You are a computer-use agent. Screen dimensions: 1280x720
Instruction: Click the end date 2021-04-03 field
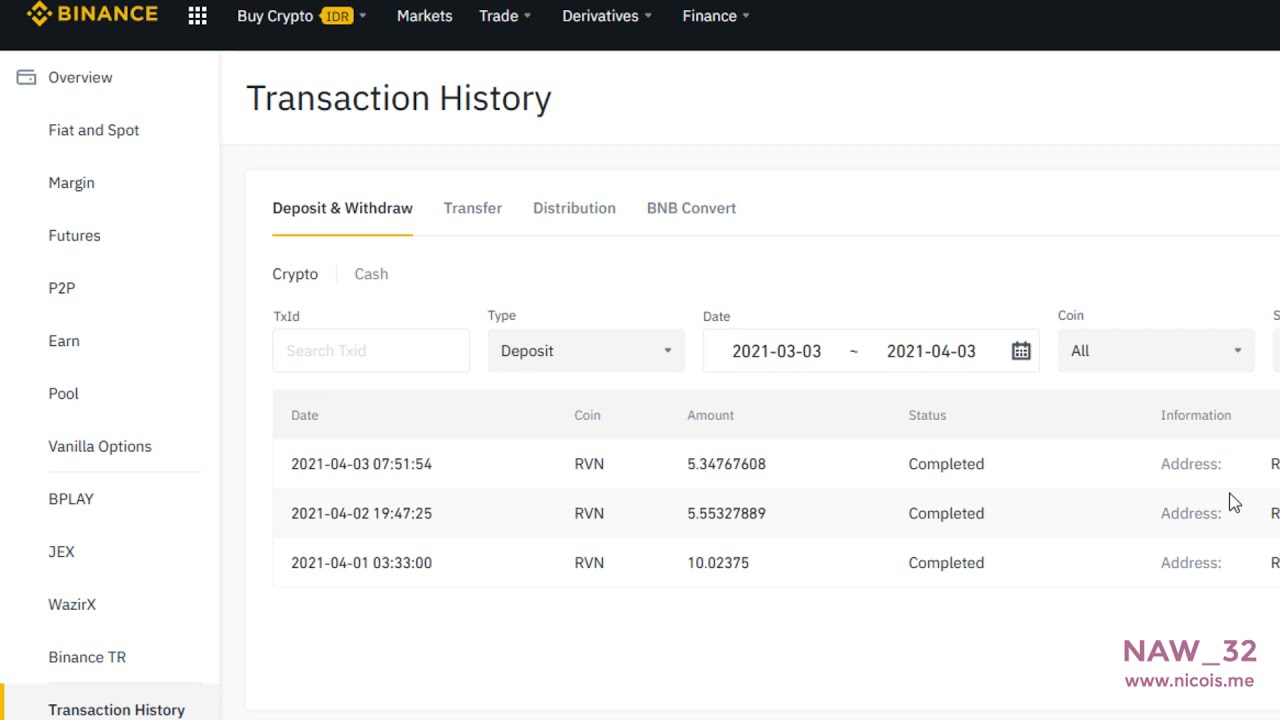(931, 351)
